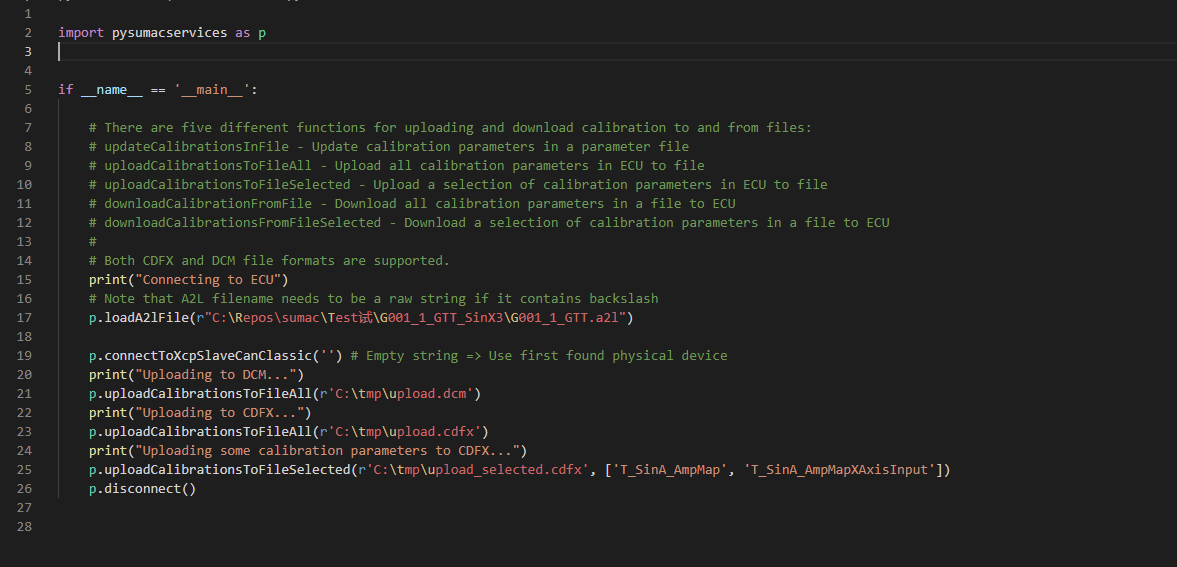Click line number 17 in the gutter
This screenshot has width=1177, height=567.
click(24, 318)
